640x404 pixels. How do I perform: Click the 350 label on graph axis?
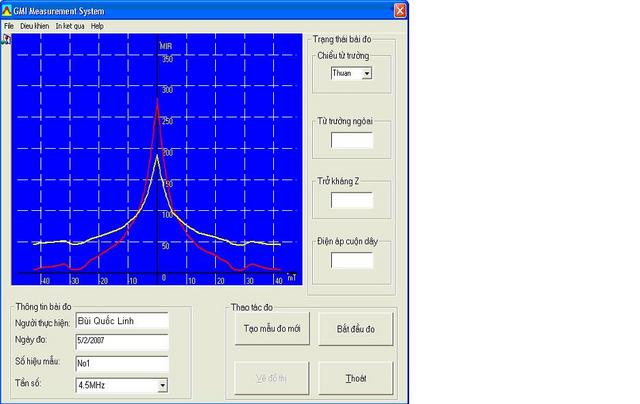click(x=167, y=59)
